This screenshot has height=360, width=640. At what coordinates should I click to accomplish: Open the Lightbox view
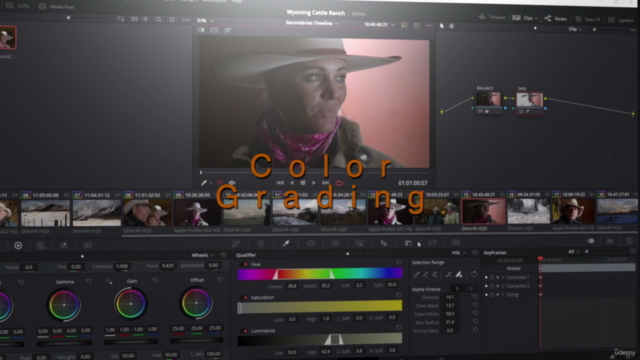[x=620, y=20]
